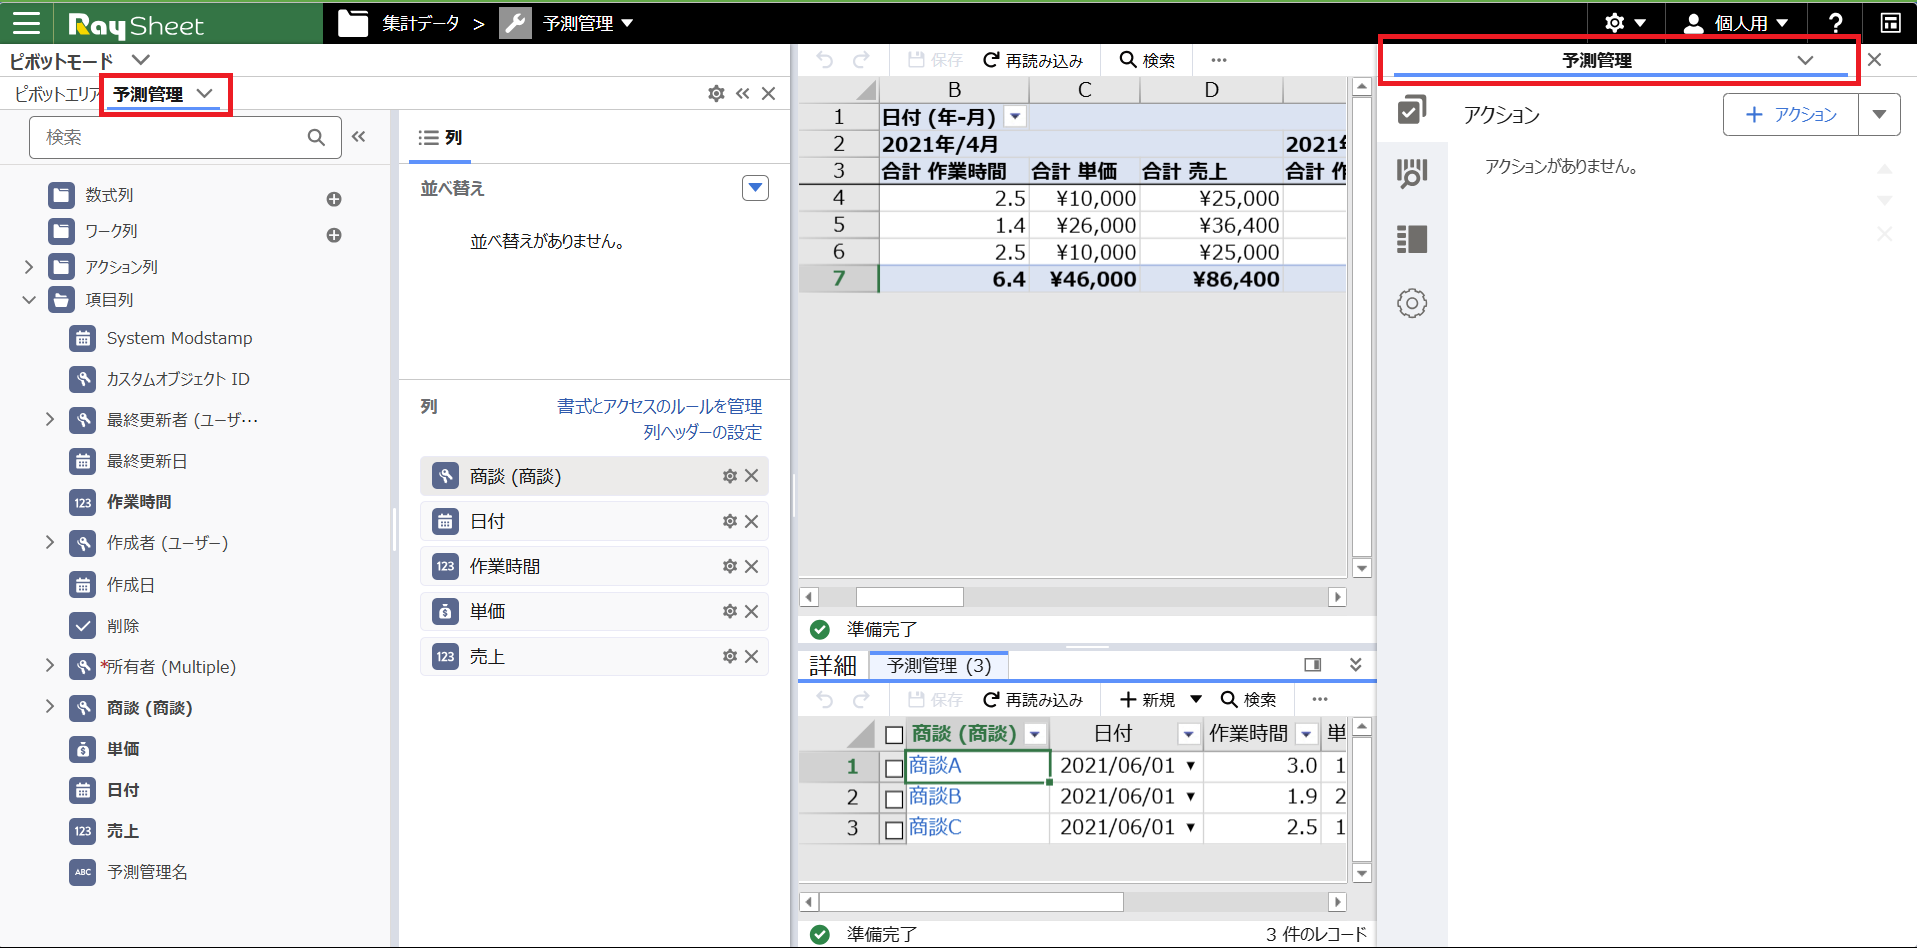Click the + アクション button

coord(1790,115)
